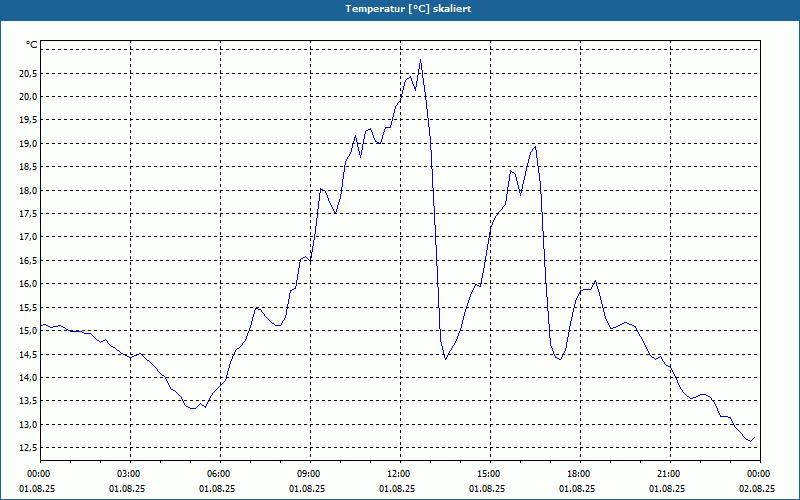This screenshot has width=800, height=500.
Task: Select the 19,5 axis label
Action: [28, 120]
